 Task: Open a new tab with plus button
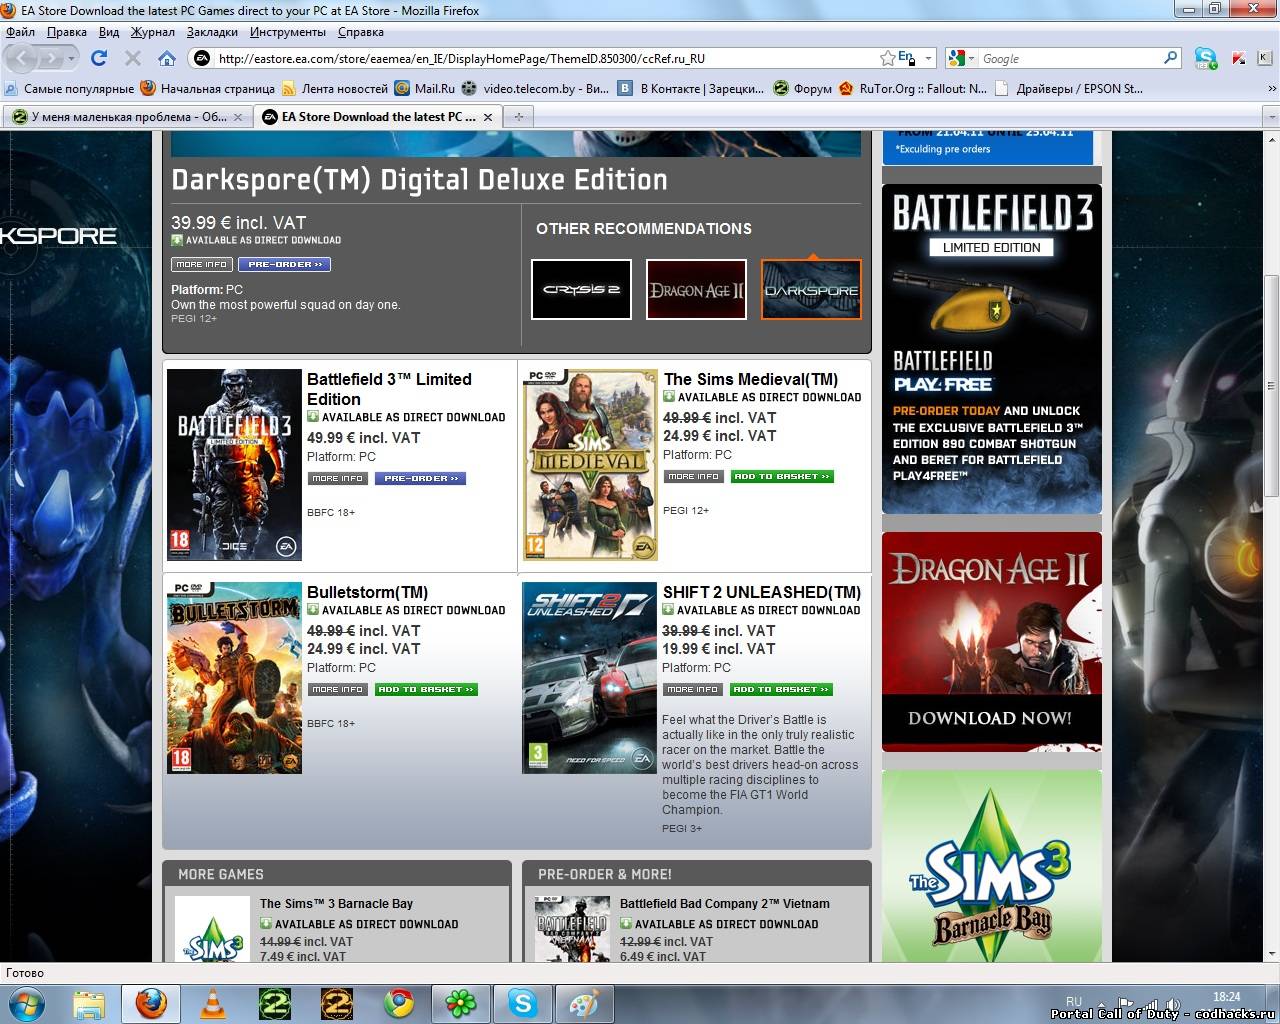pyautogui.click(x=518, y=117)
